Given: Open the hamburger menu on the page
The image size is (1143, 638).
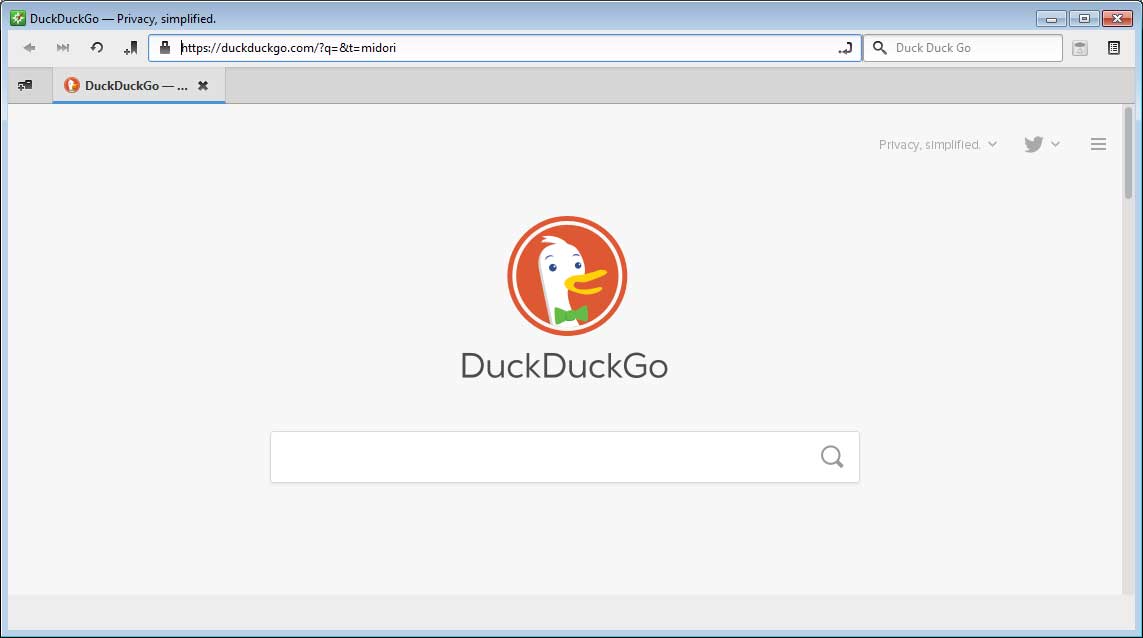Looking at the screenshot, I should 1099,144.
